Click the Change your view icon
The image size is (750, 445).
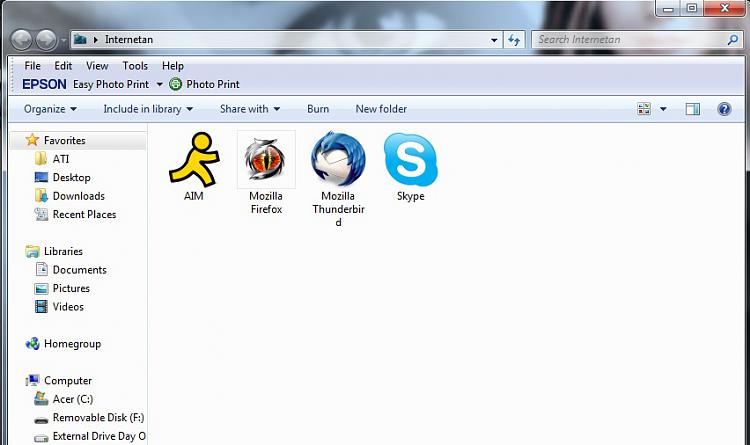(644, 109)
